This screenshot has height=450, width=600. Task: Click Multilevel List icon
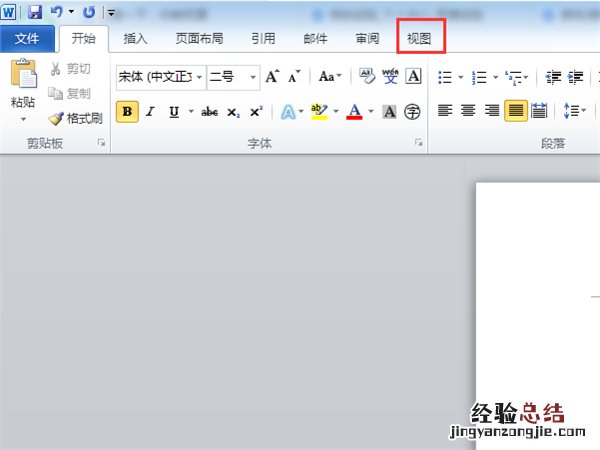516,77
